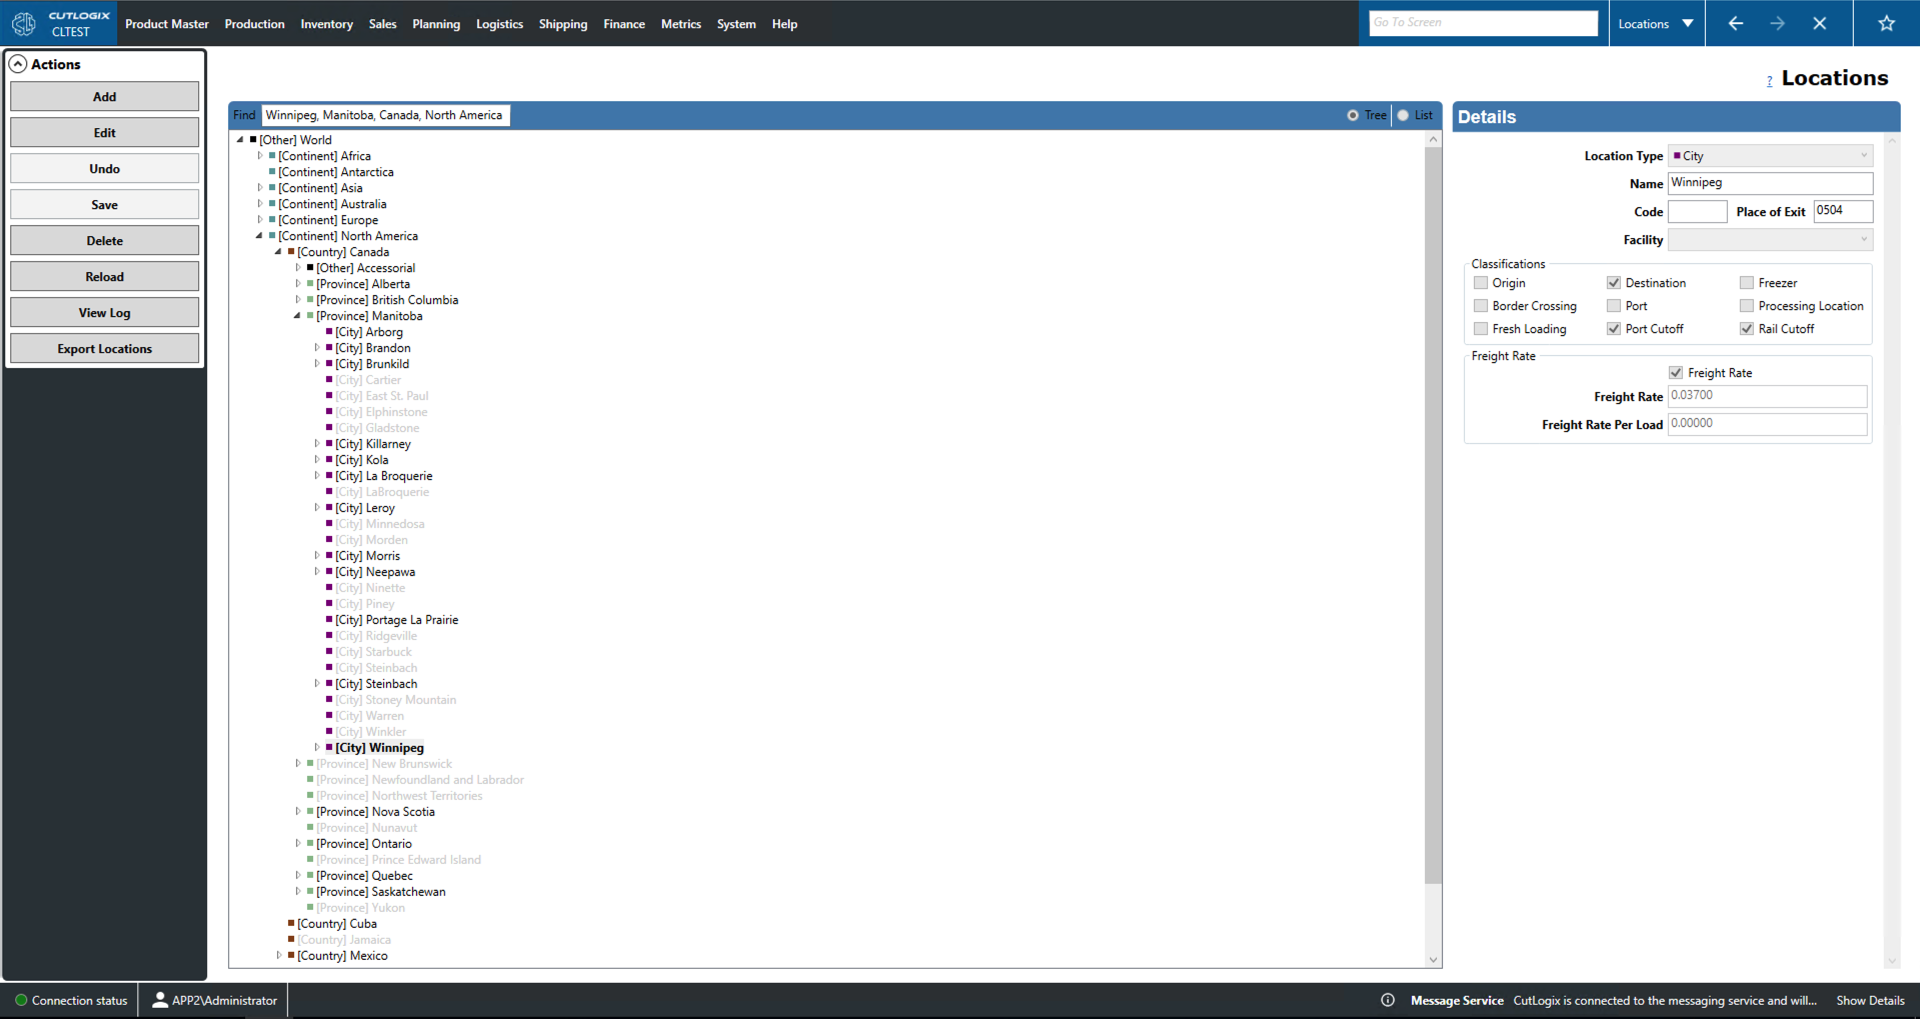Open help via the question mark near Locations title
The height and width of the screenshot is (1019, 1920).
tap(1768, 81)
